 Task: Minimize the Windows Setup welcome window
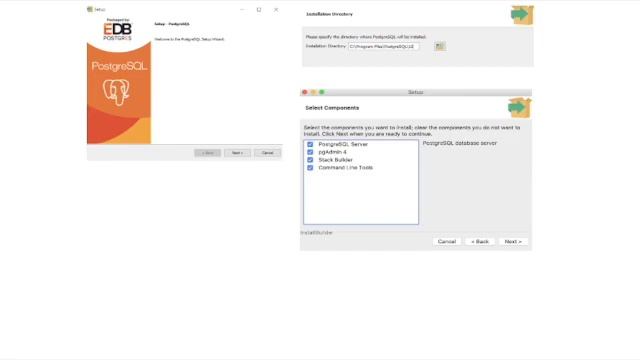242,9
